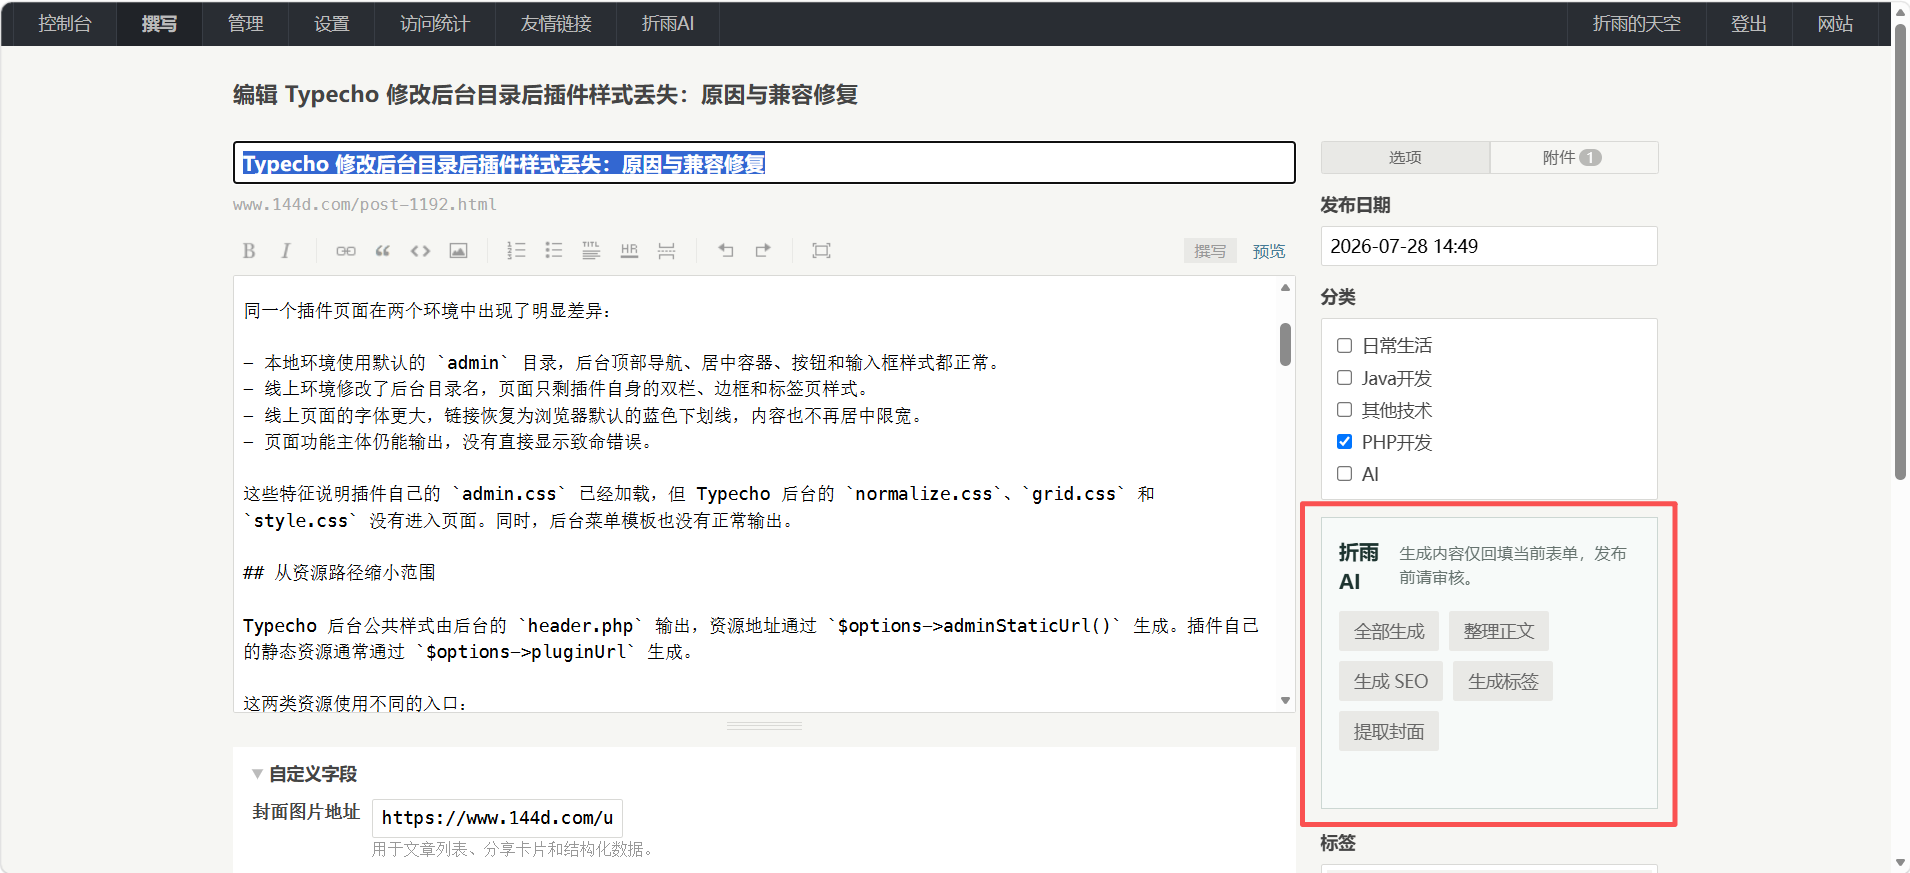Switch editor to 预览 mode

[x=1269, y=251]
